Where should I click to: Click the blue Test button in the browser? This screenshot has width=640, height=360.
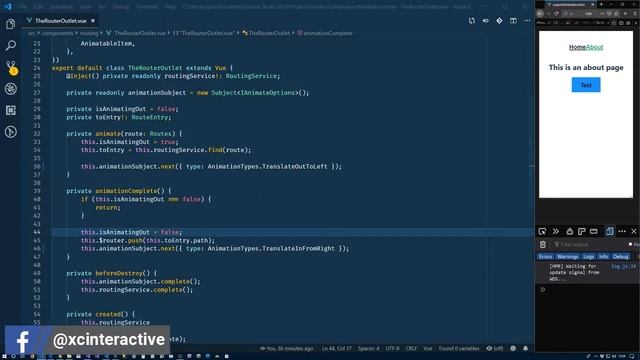coord(586,85)
